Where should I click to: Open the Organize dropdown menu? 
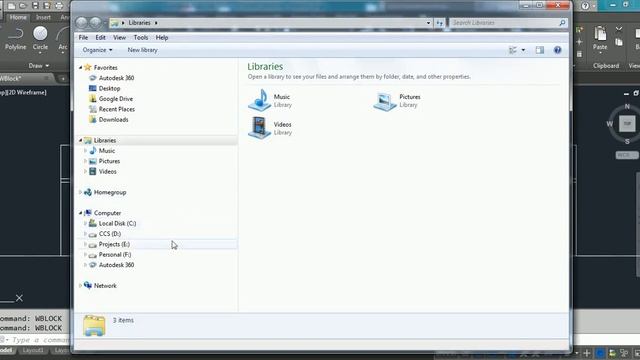click(x=97, y=50)
